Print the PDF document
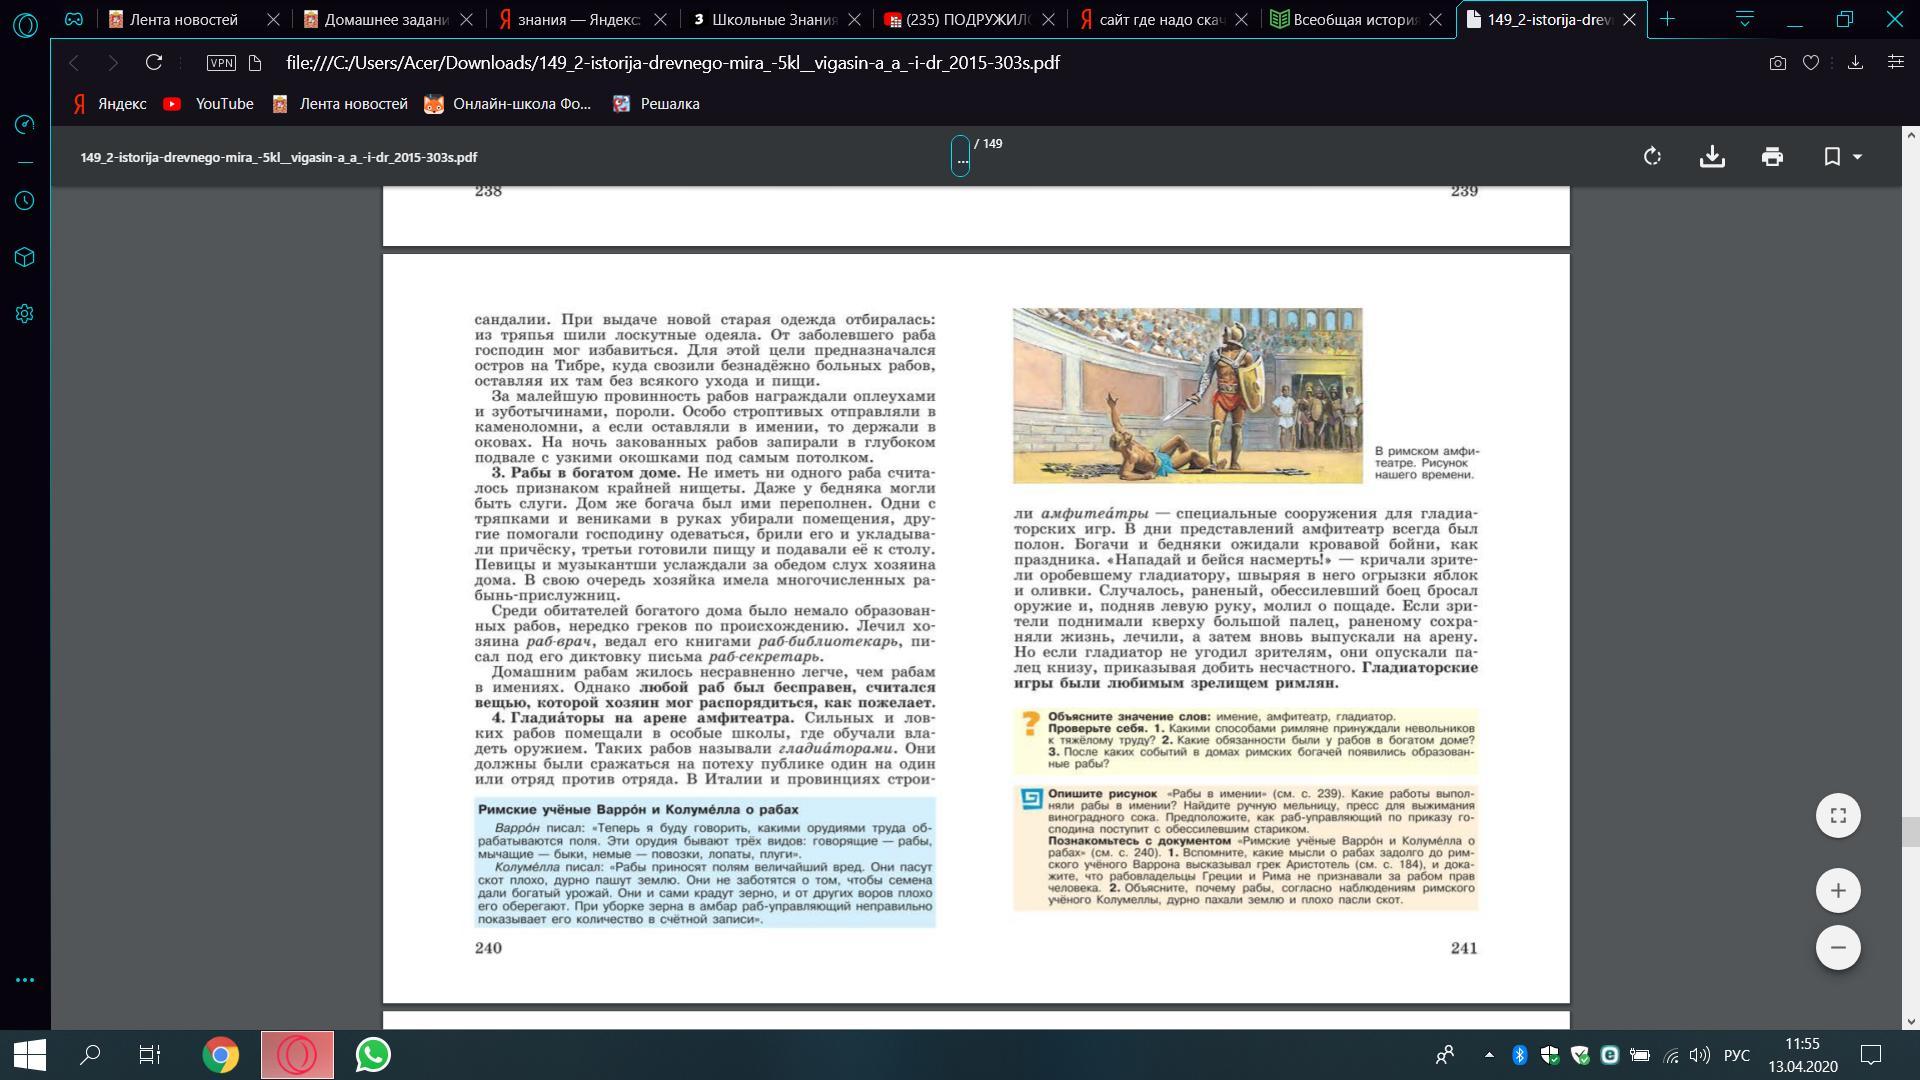Screen dimensions: 1920x1080 (1772, 157)
